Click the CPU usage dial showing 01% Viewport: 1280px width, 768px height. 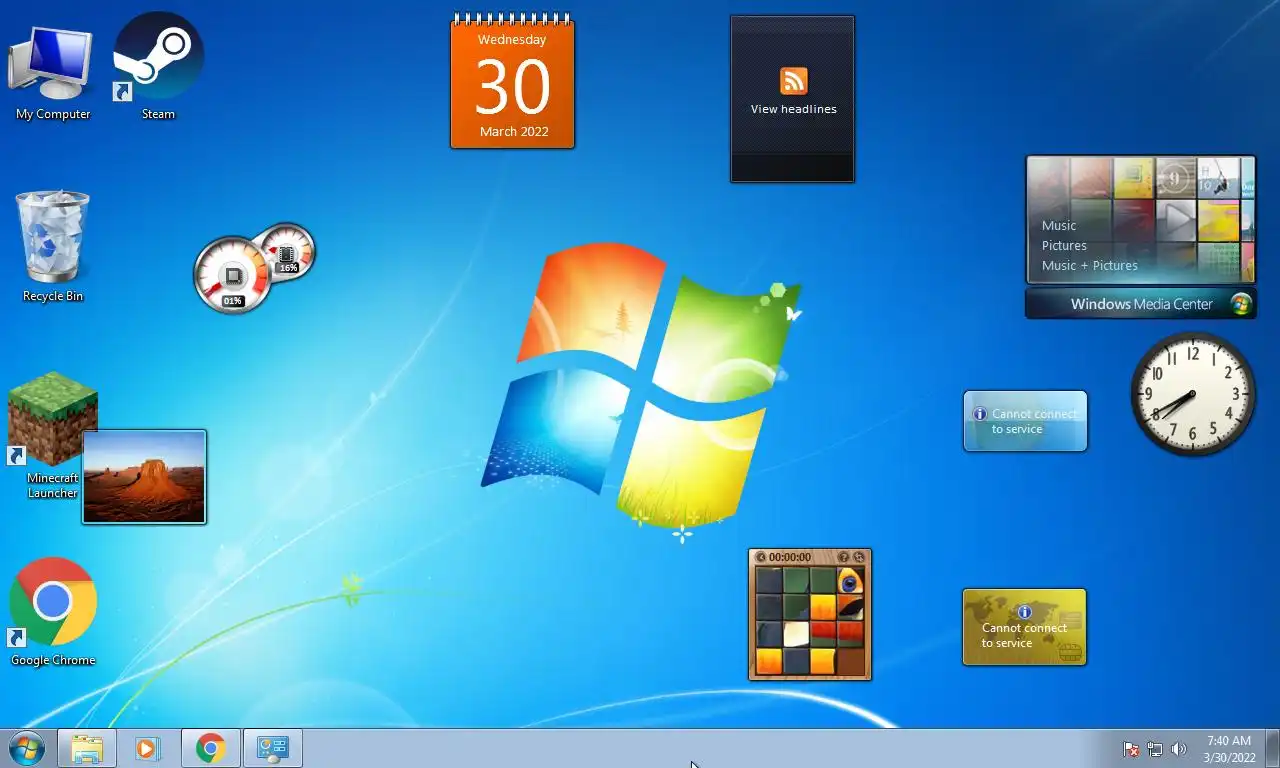point(232,274)
